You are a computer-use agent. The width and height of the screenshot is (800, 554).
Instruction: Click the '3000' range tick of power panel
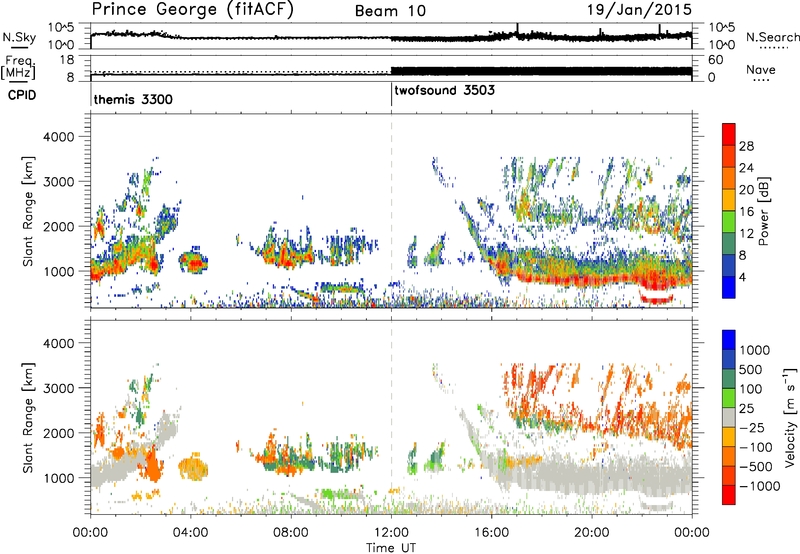[59, 182]
